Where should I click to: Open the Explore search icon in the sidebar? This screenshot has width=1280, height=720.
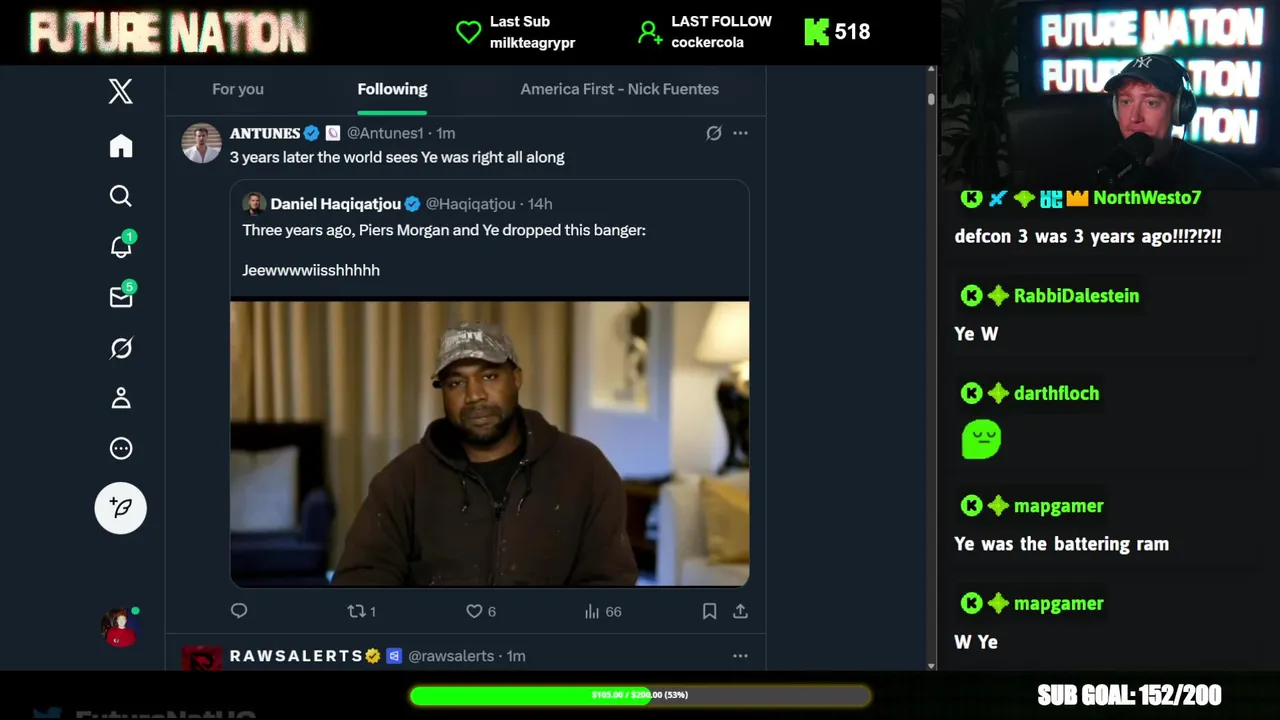pos(121,196)
